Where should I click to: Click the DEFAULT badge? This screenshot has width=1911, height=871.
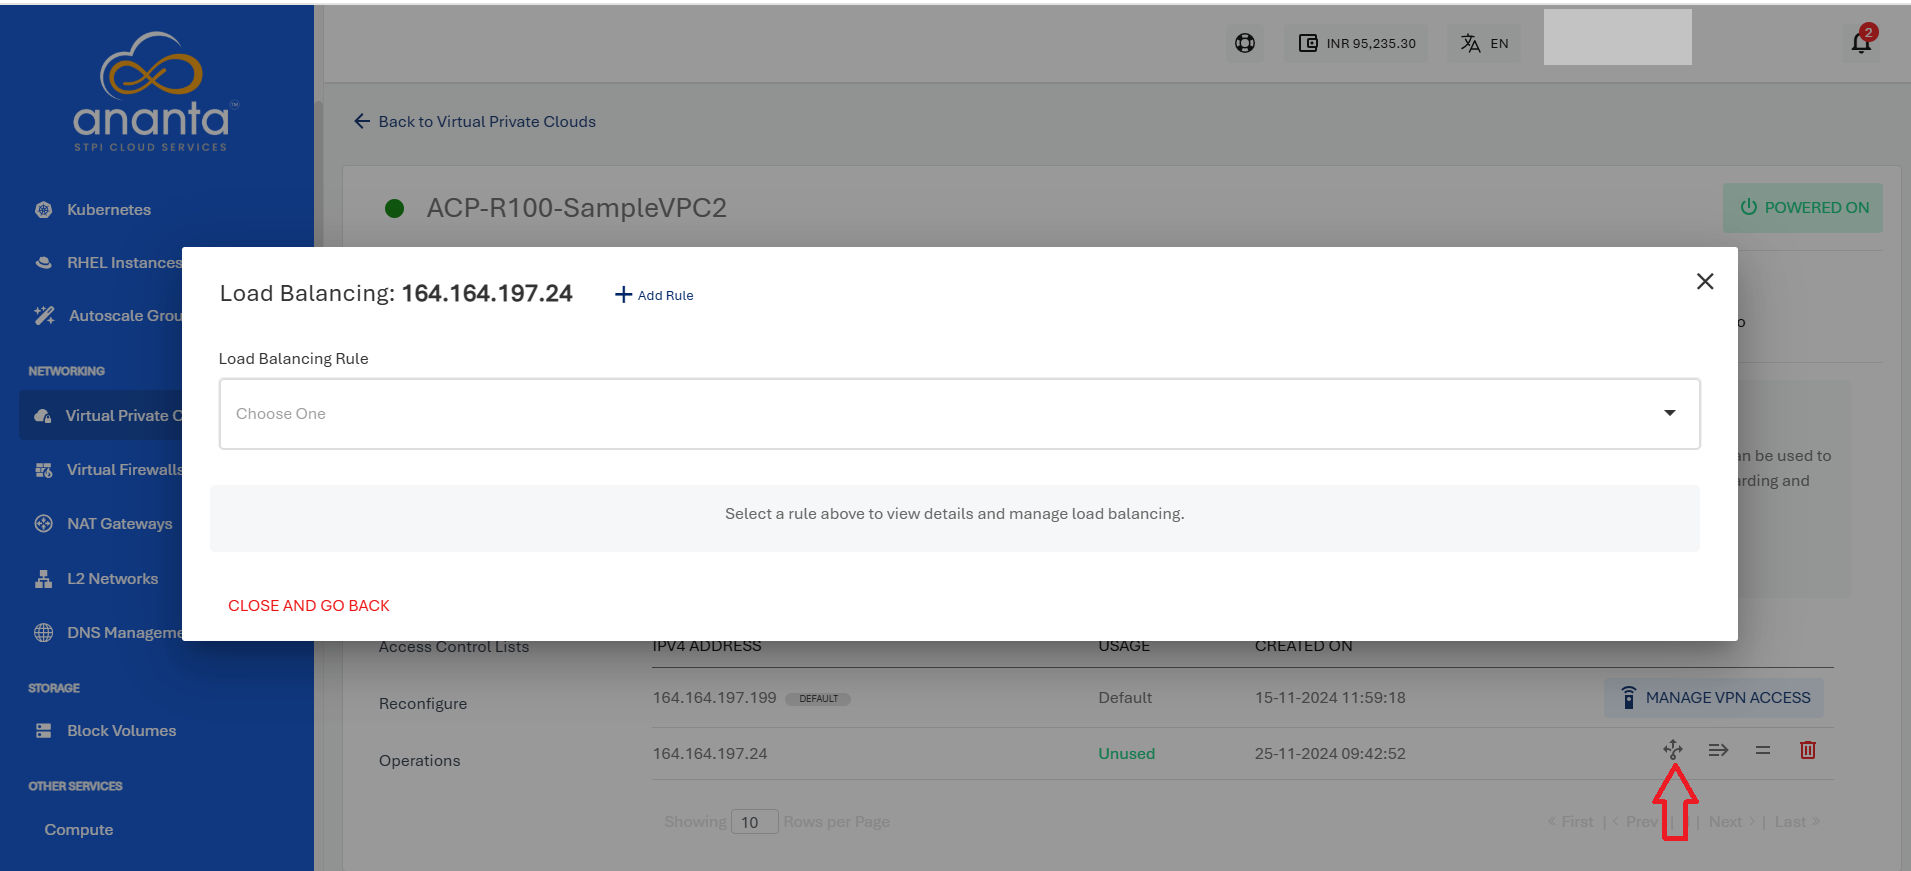click(x=818, y=699)
